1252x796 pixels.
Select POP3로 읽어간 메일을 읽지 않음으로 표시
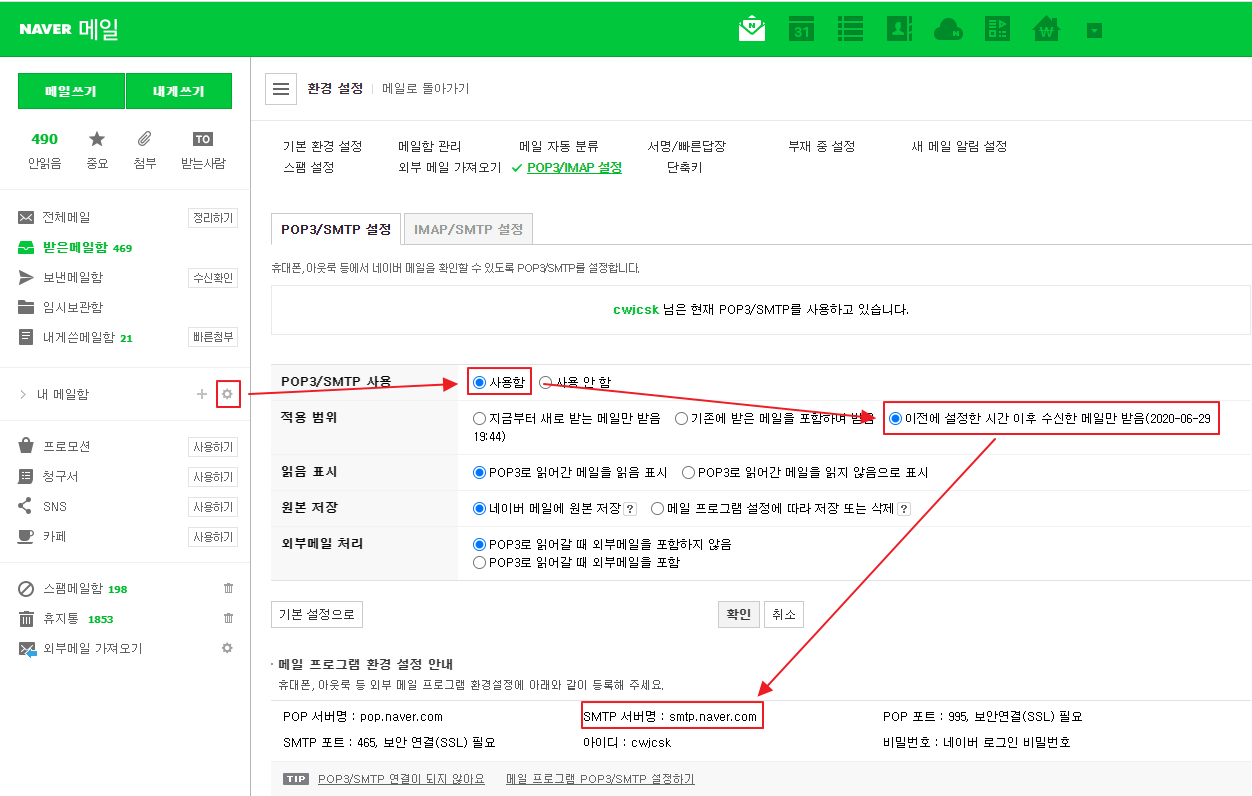[688, 472]
